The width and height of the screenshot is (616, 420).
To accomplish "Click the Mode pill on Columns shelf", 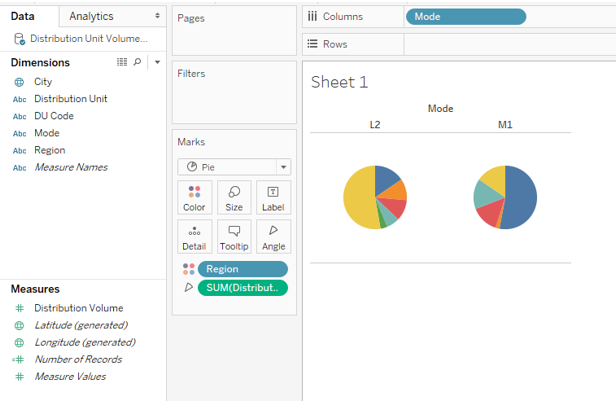I will (465, 16).
